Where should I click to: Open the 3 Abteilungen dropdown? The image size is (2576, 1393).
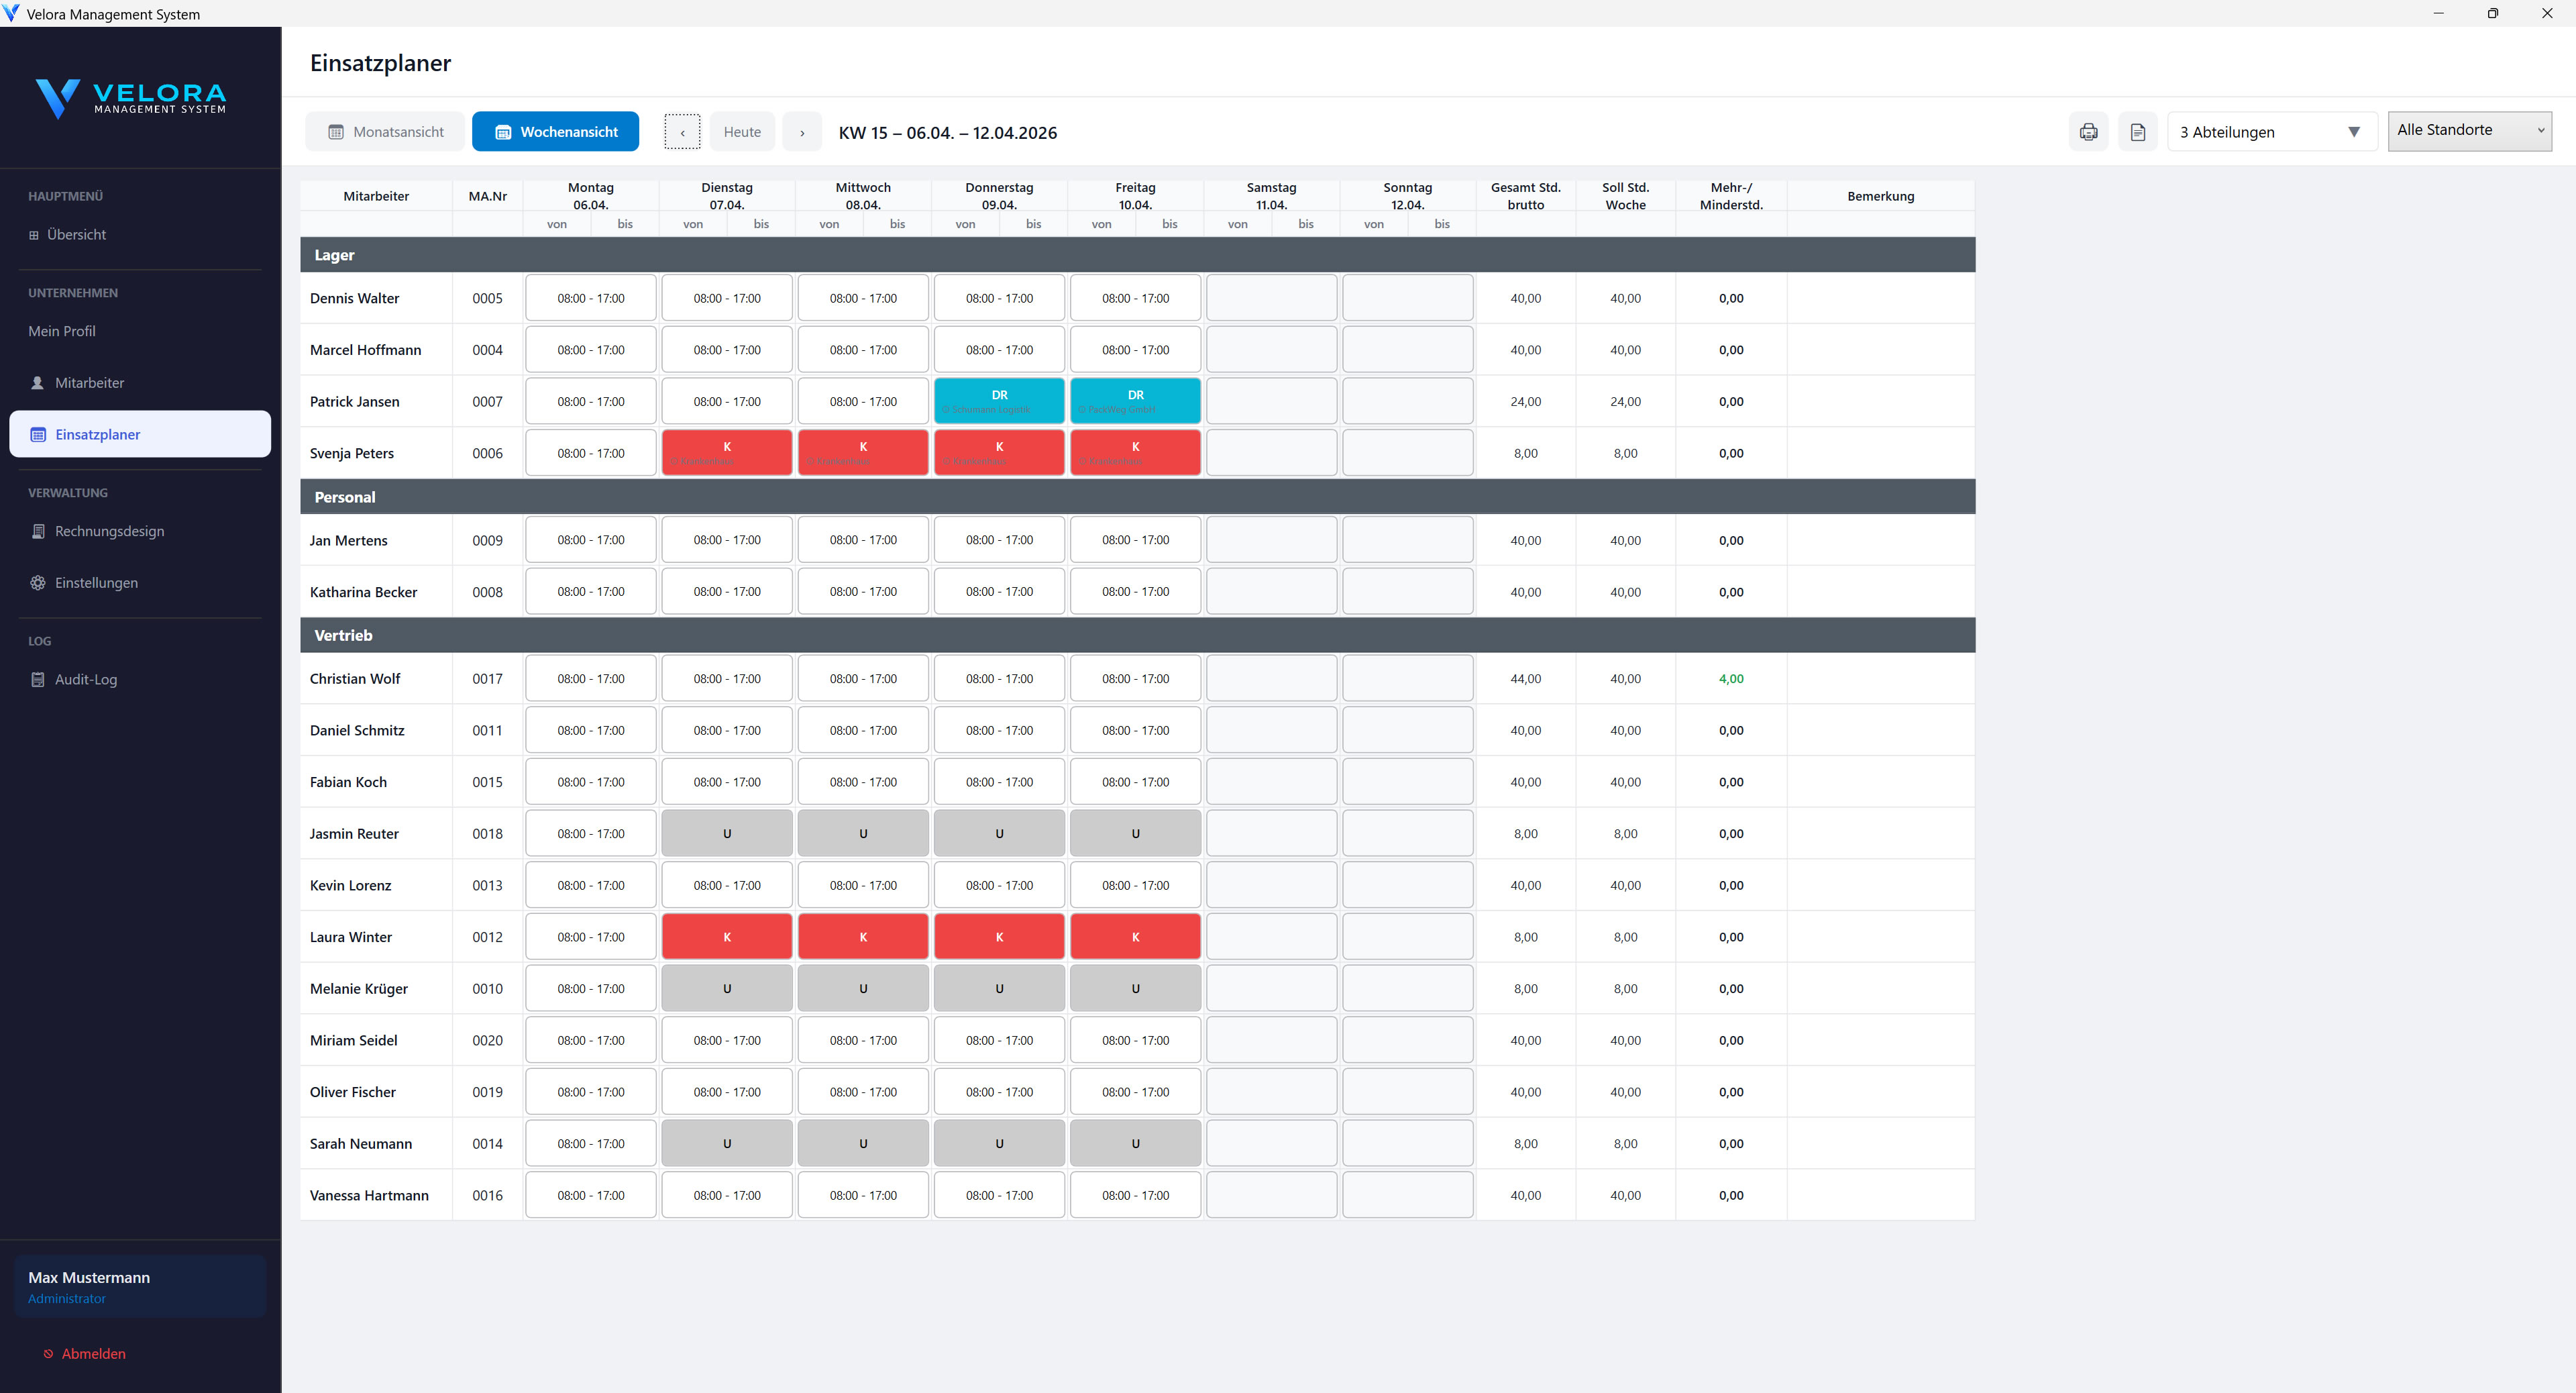(2271, 131)
